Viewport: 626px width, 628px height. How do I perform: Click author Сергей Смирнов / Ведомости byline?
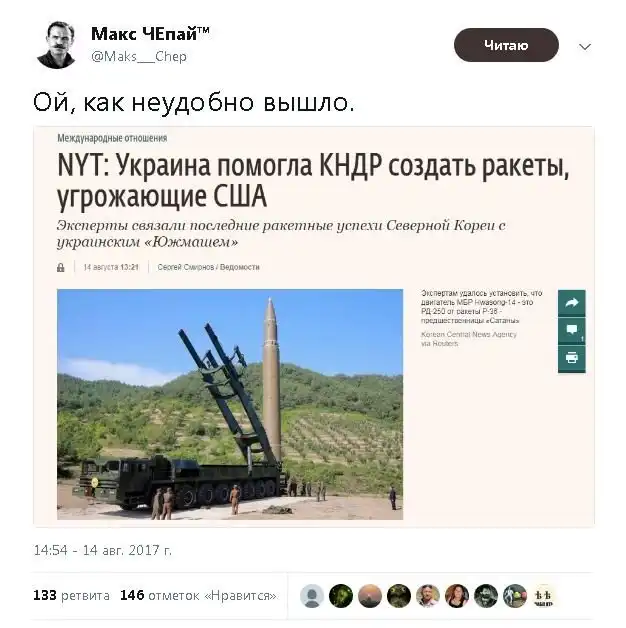(x=208, y=267)
